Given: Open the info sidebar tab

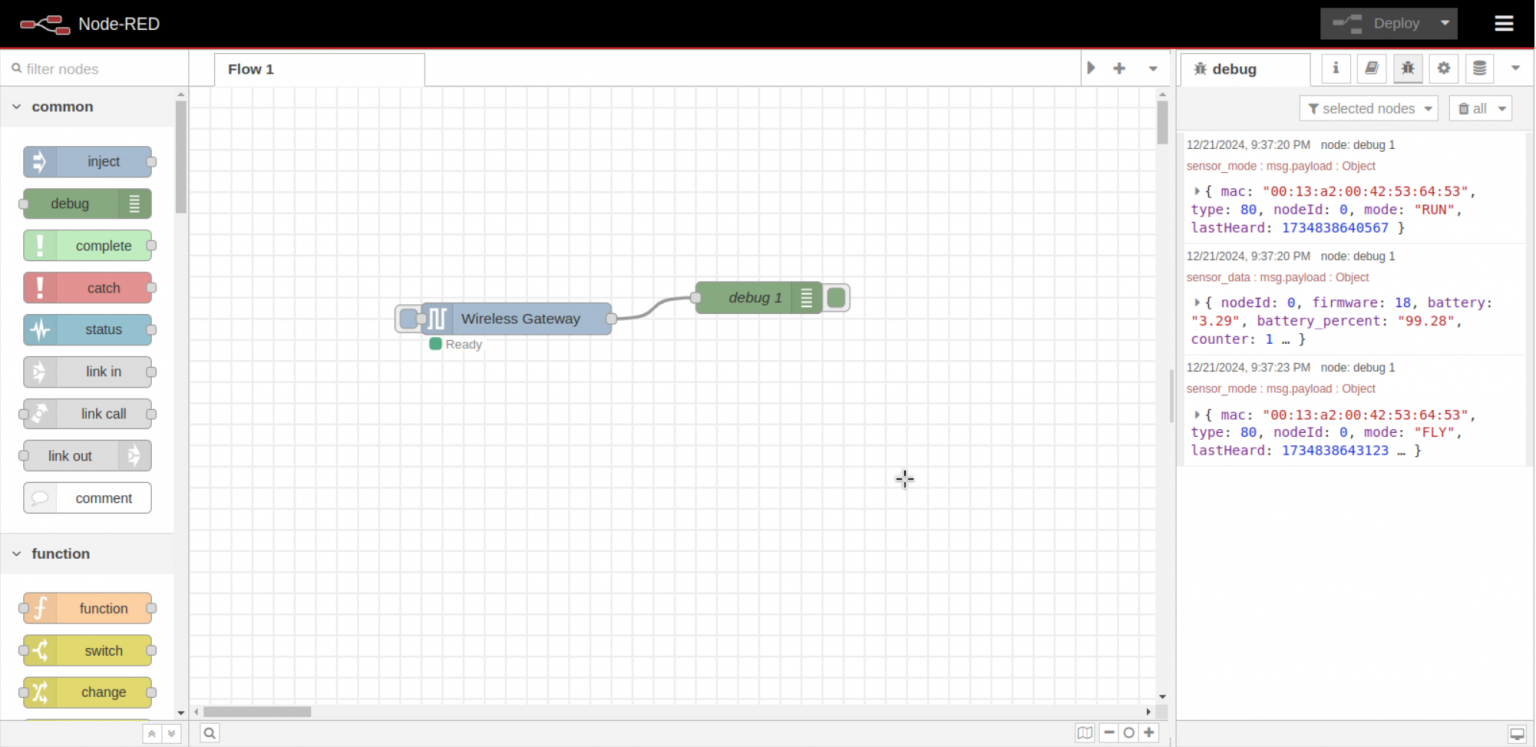Looking at the screenshot, I should 1335,68.
